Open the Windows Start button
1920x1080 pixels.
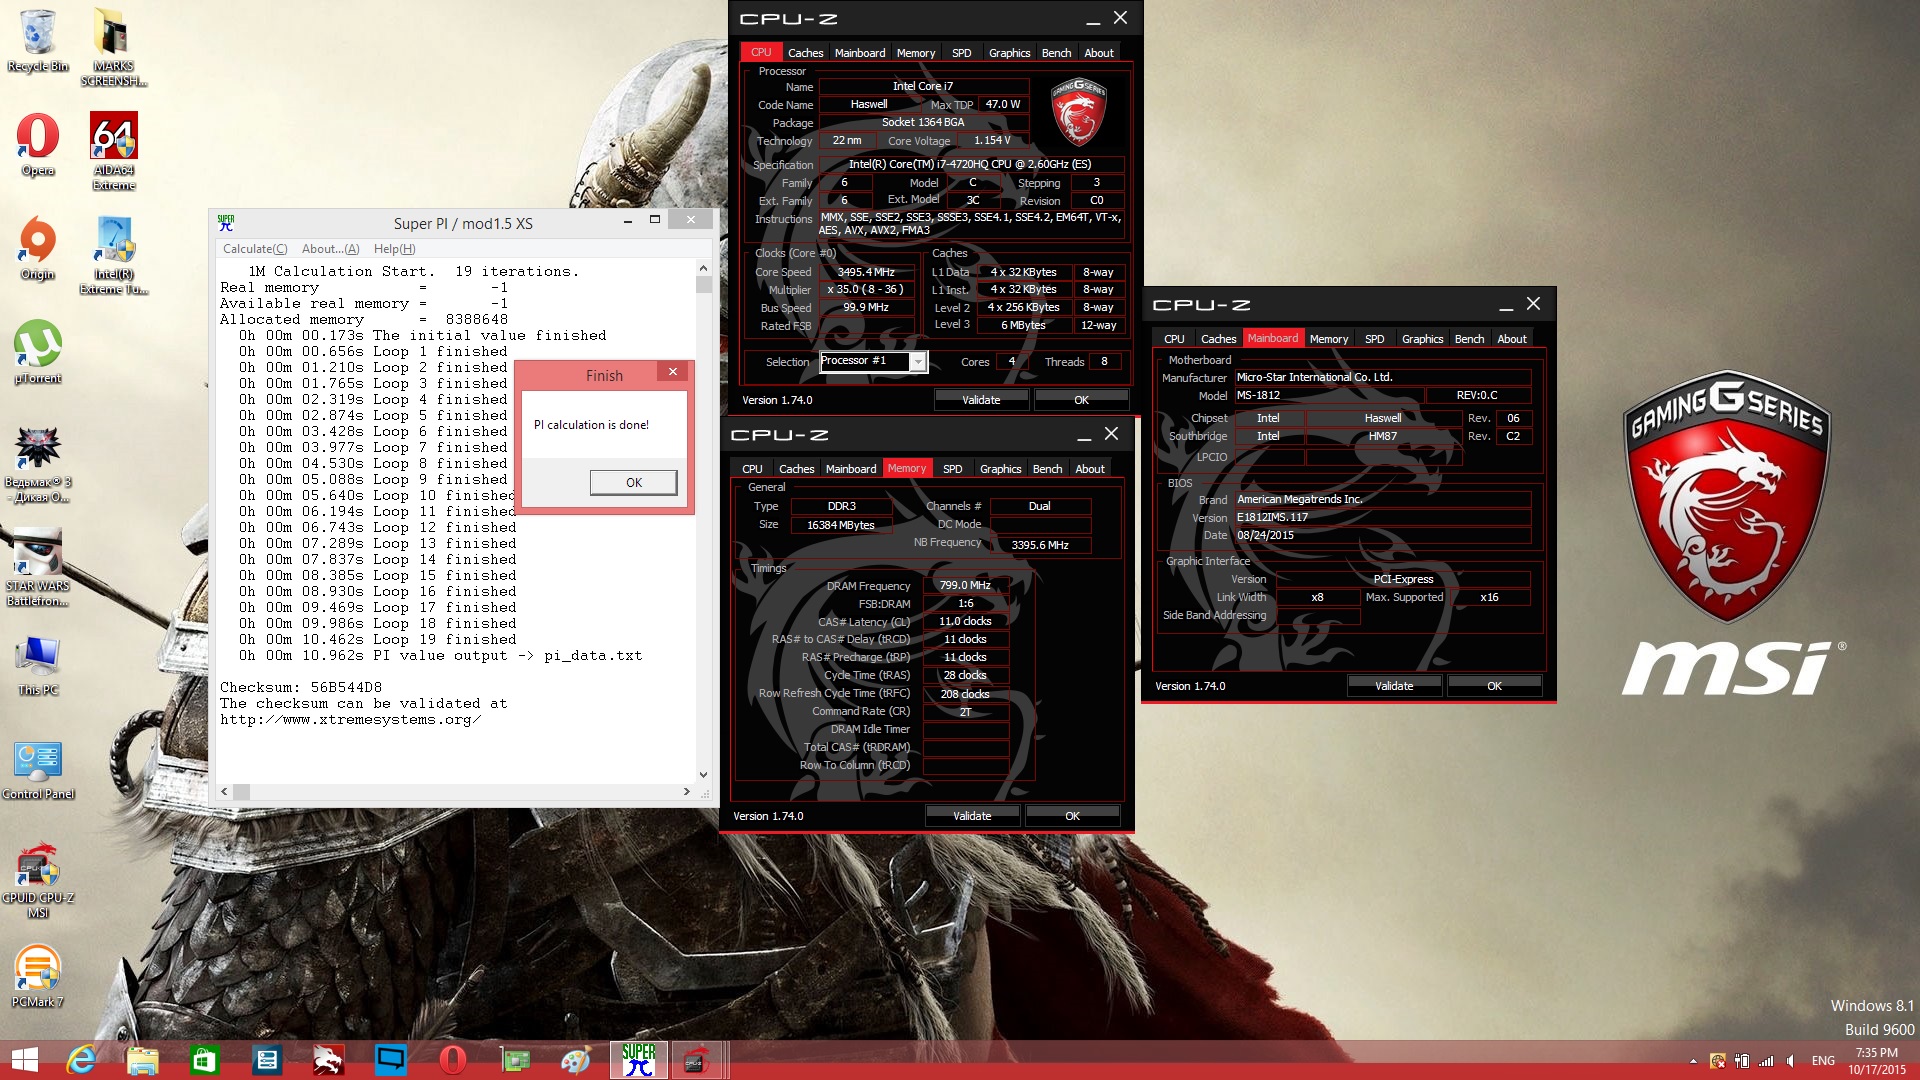(24, 1060)
